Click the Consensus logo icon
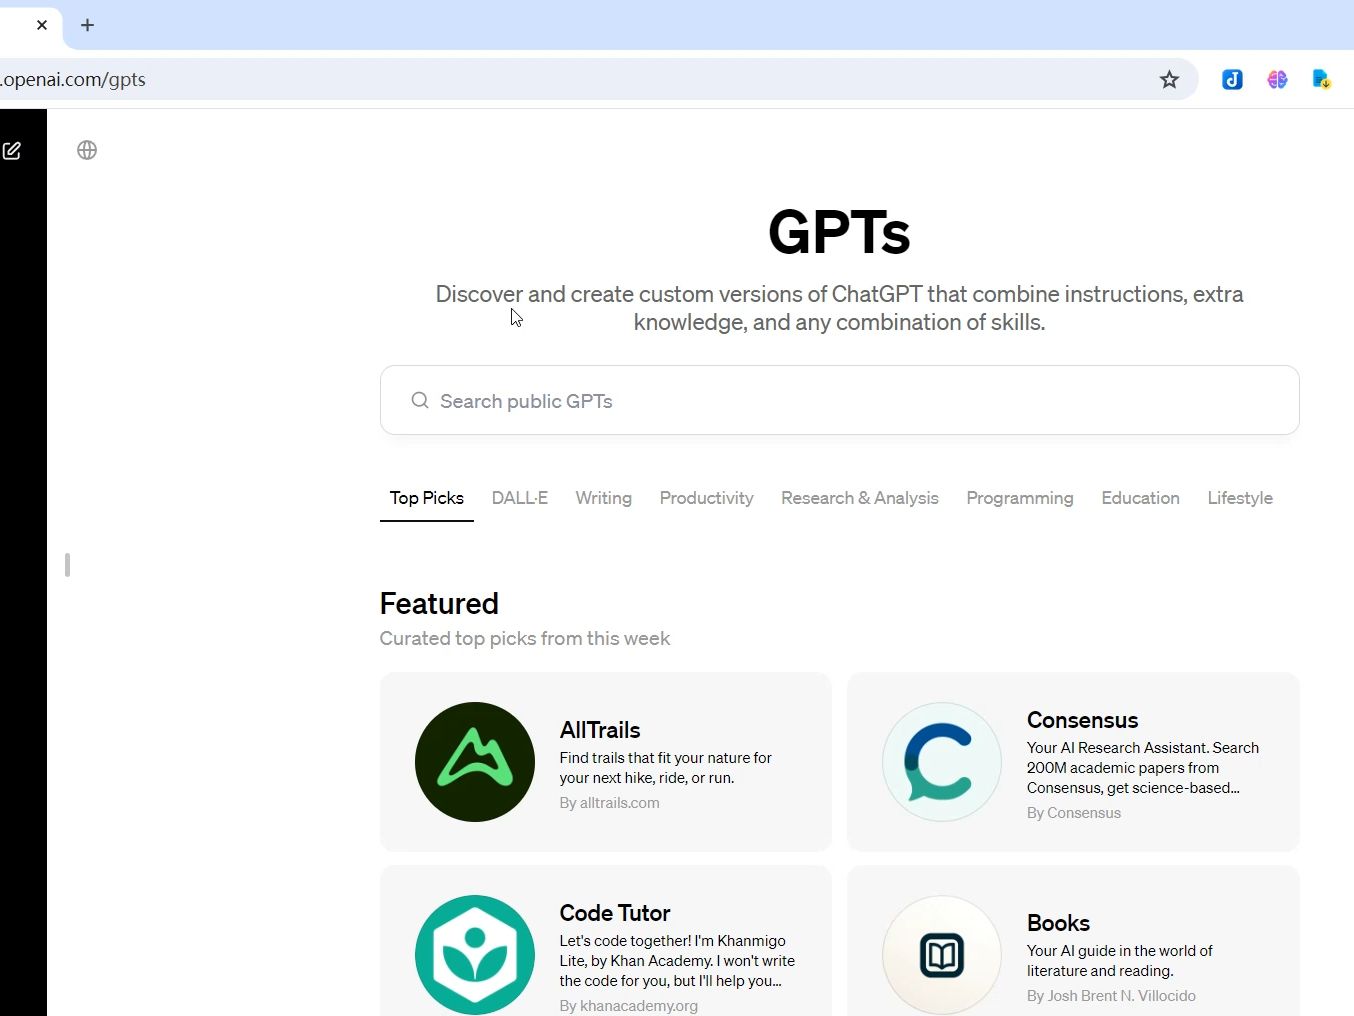This screenshot has height=1016, width=1354. point(942,762)
